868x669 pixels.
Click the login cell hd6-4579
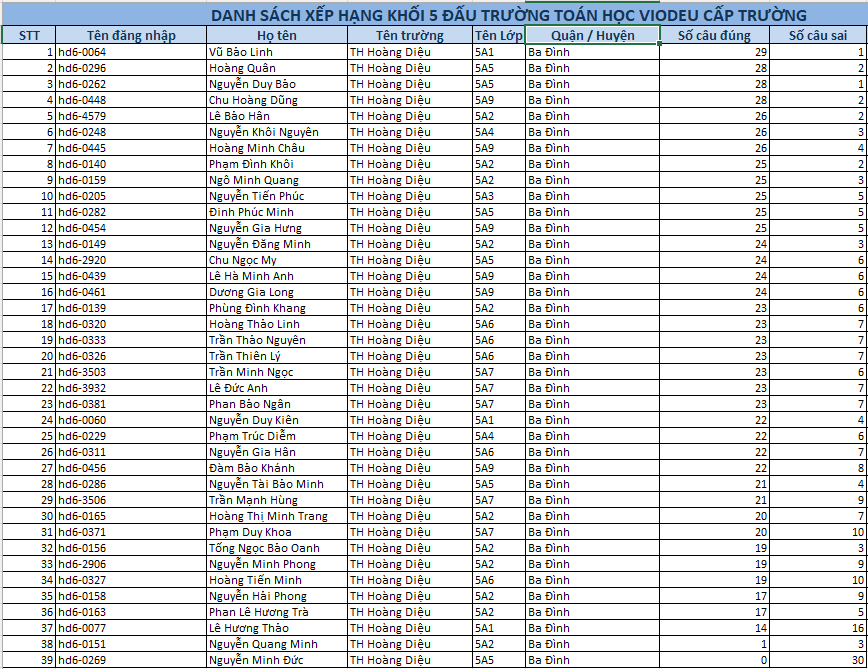[130, 116]
